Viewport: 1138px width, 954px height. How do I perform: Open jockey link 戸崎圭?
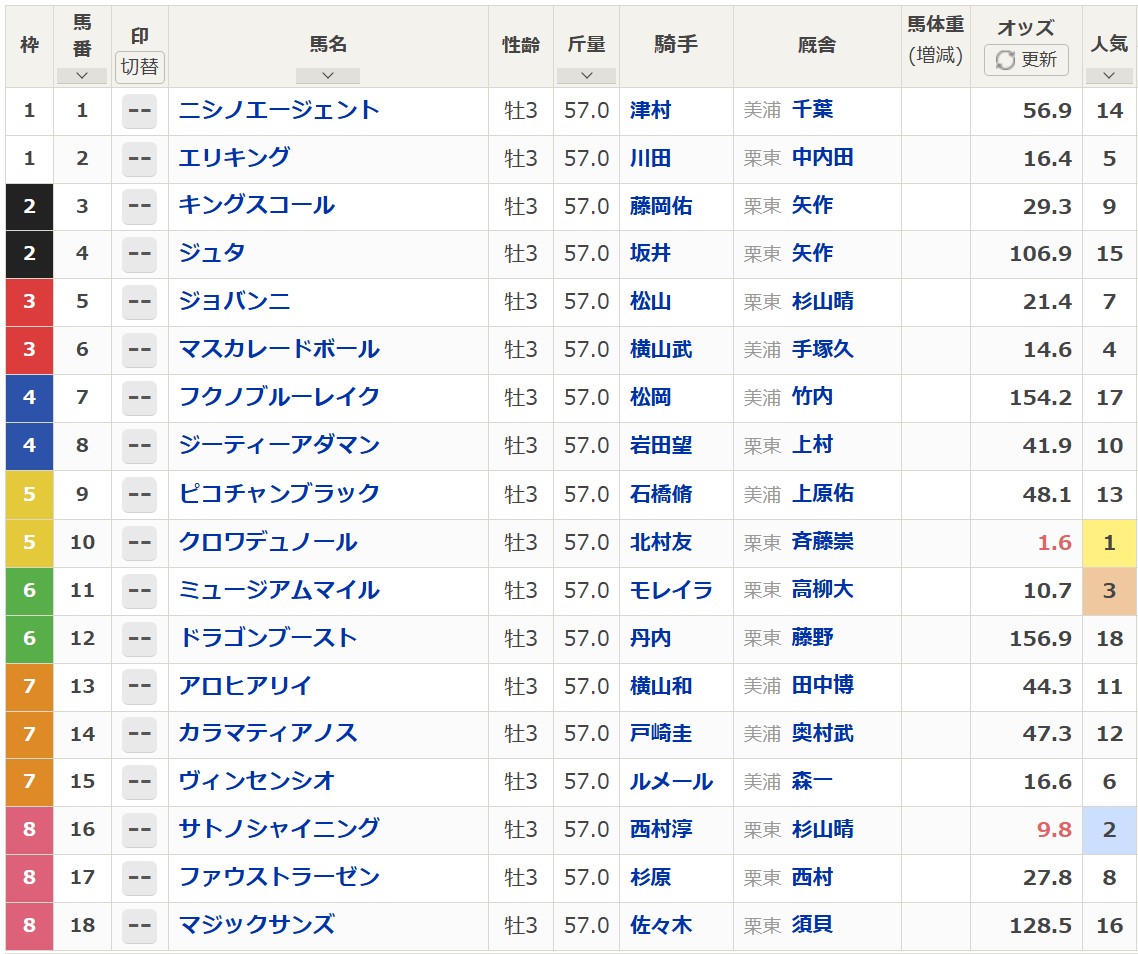click(x=661, y=734)
